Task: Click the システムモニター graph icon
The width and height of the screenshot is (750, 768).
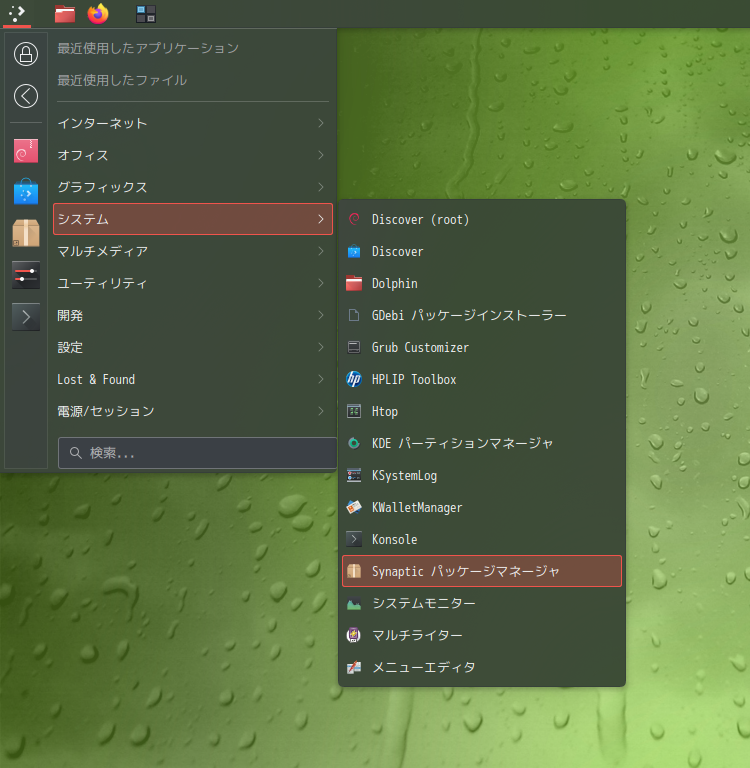Action: point(354,603)
